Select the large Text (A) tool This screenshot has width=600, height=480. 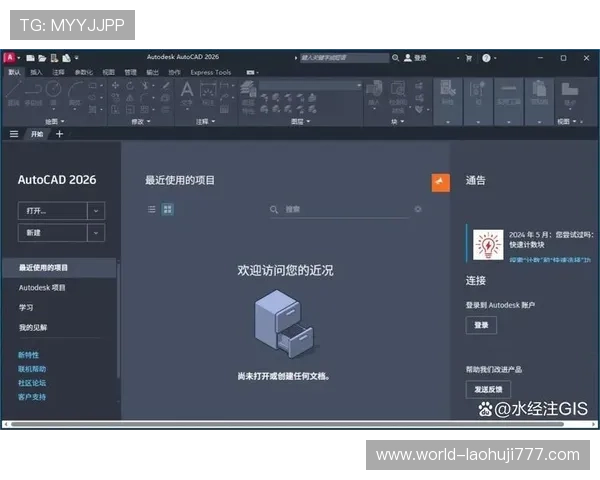(x=187, y=90)
